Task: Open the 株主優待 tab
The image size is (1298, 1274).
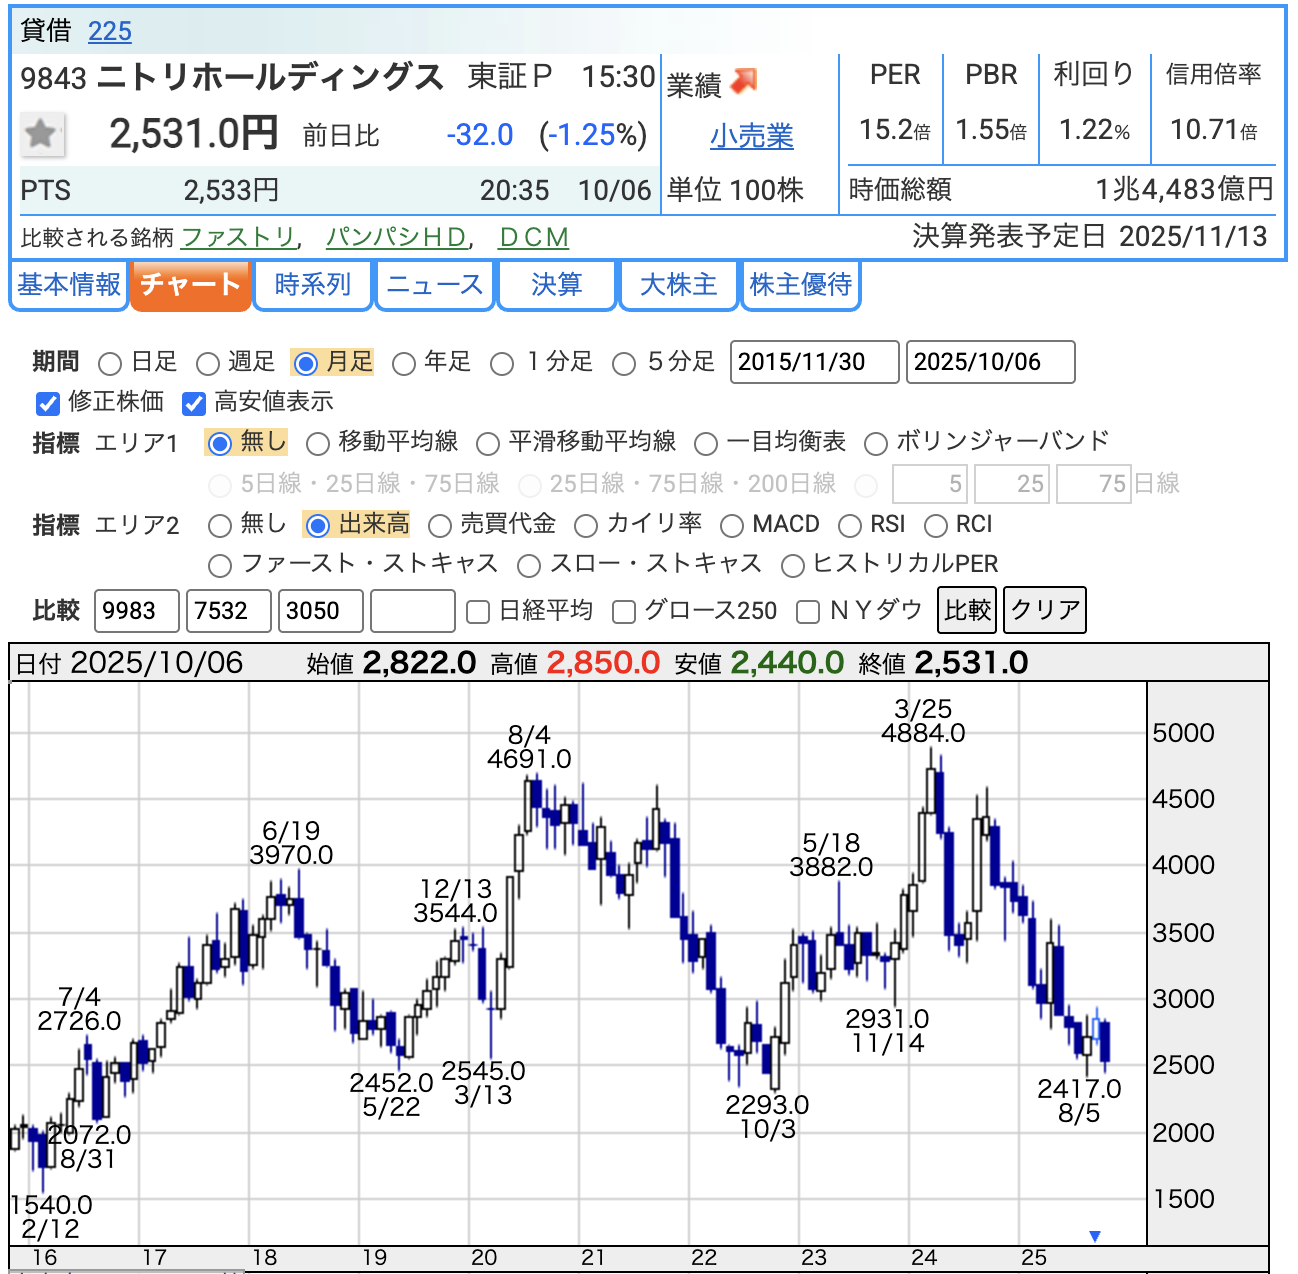Action: click(800, 285)
